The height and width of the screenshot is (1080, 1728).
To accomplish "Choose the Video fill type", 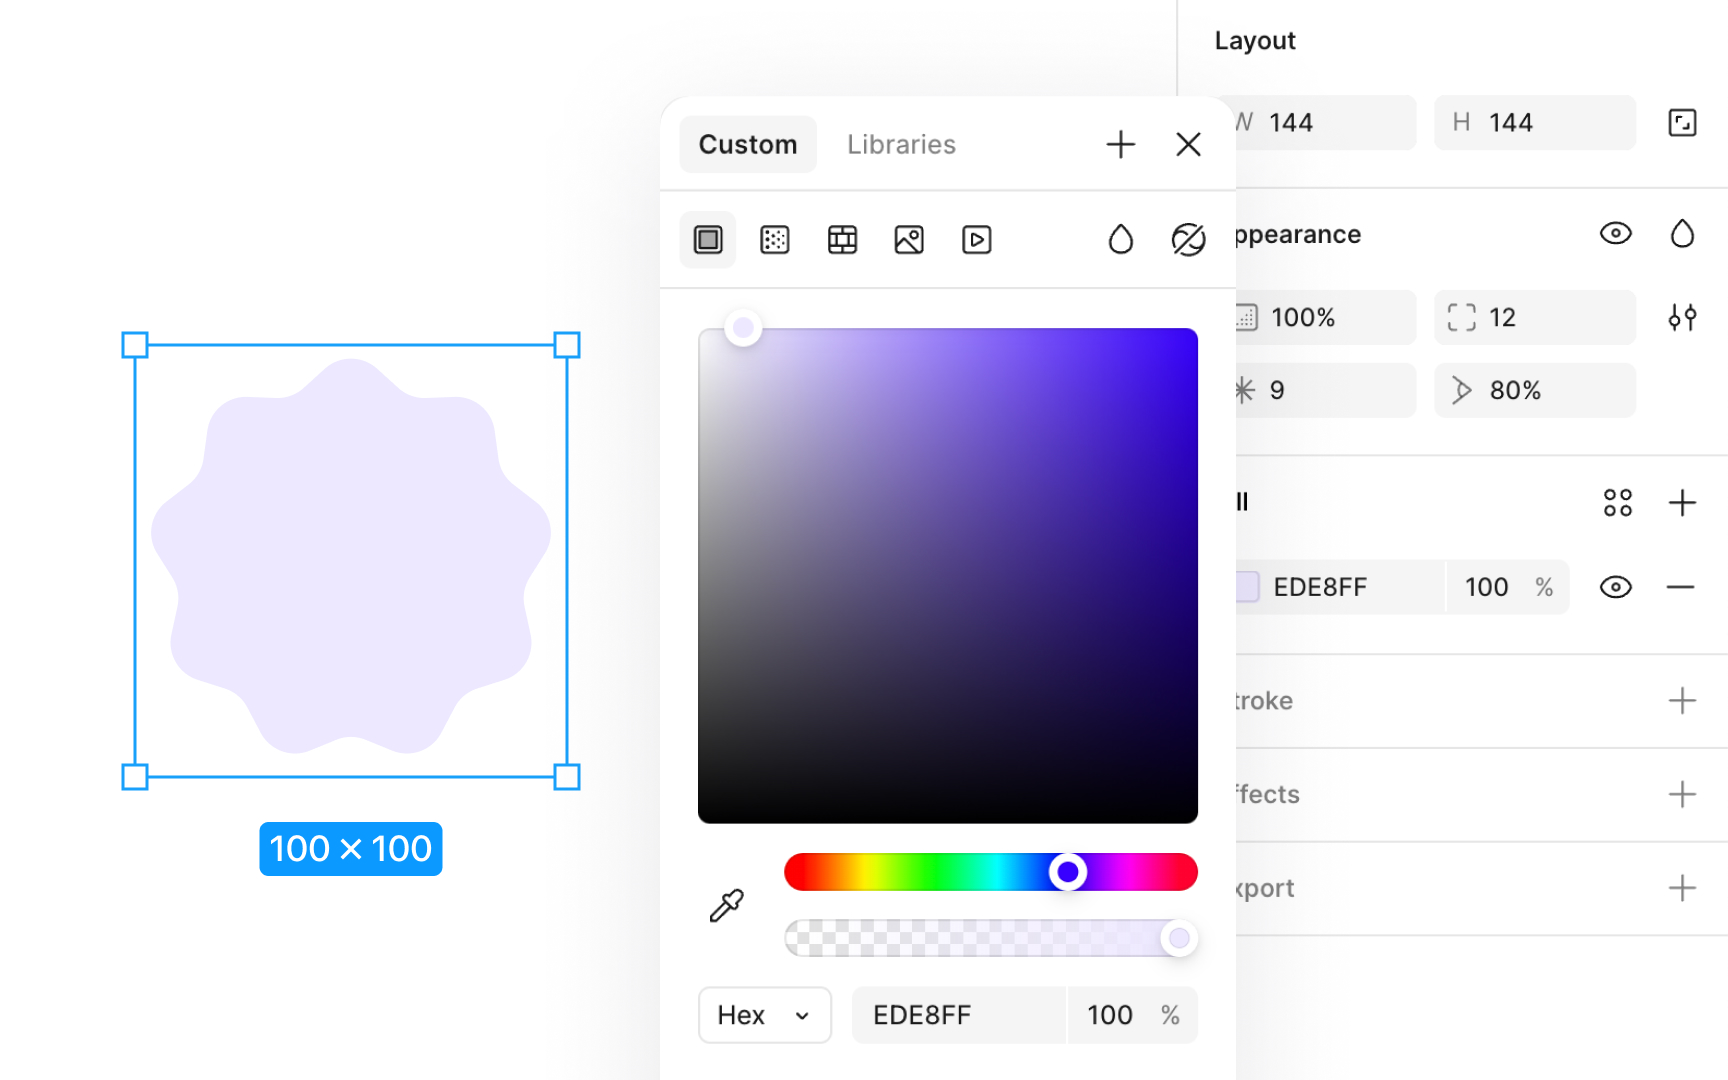I will [976, 240].
